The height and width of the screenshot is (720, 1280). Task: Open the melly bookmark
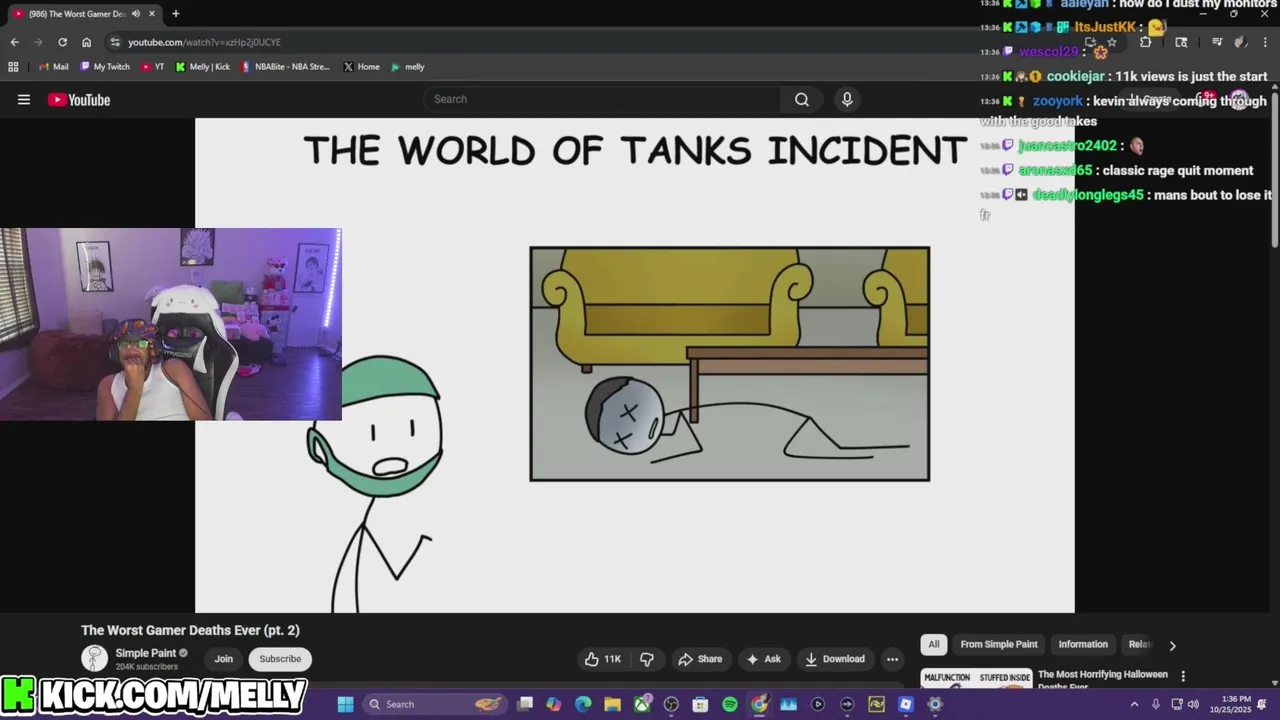408,67
